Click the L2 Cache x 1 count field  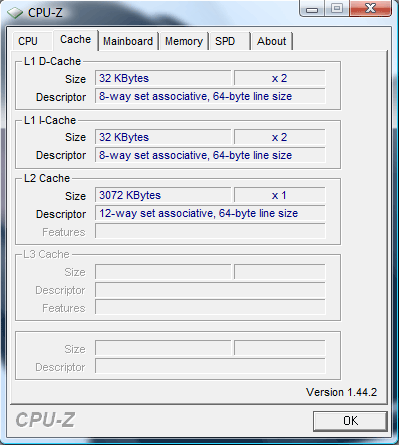coord(279,195)
